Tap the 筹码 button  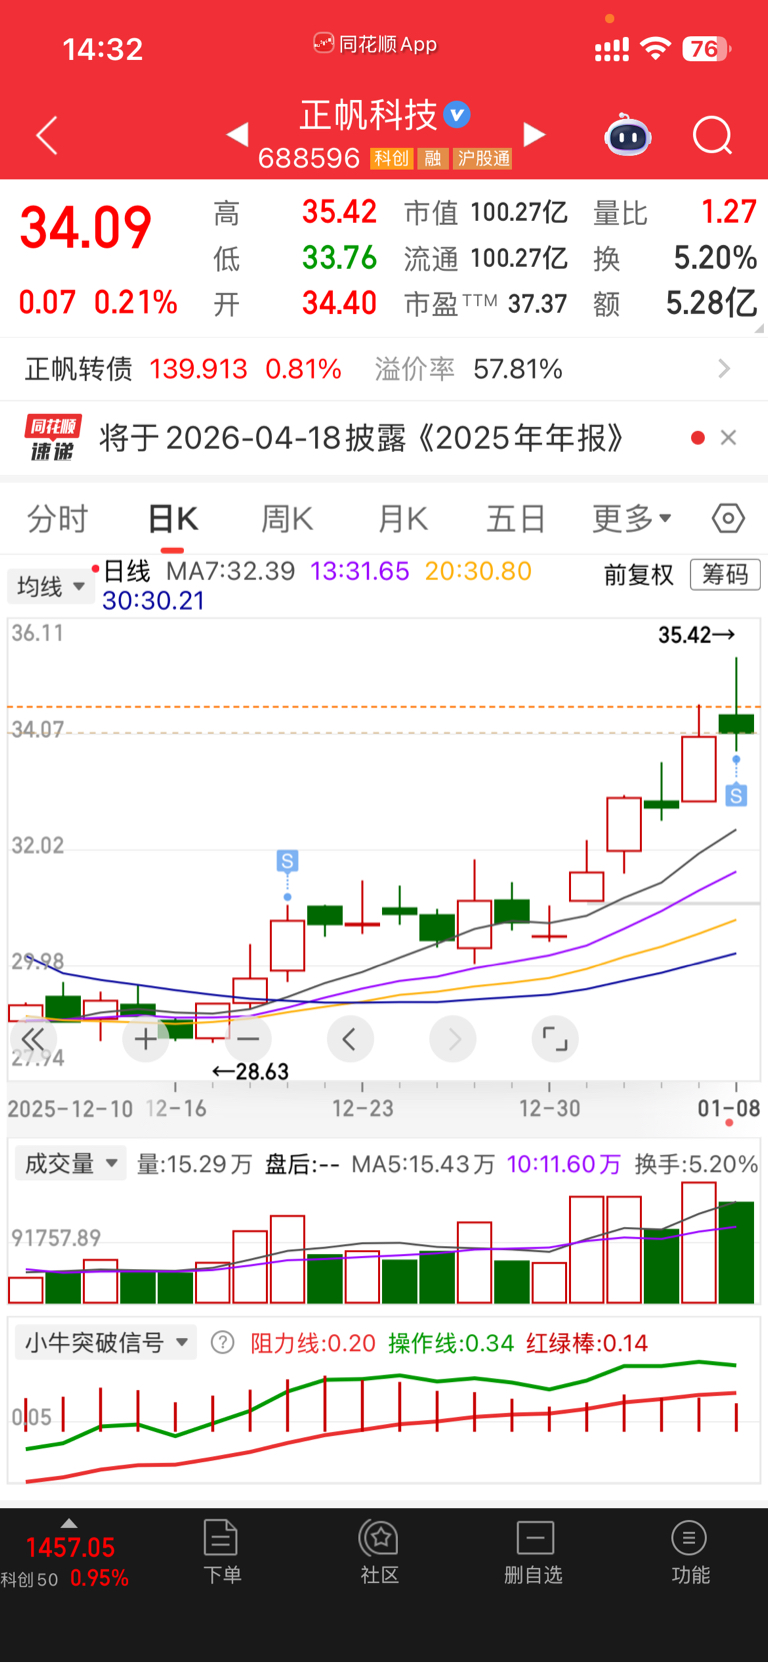click(725, 574)
